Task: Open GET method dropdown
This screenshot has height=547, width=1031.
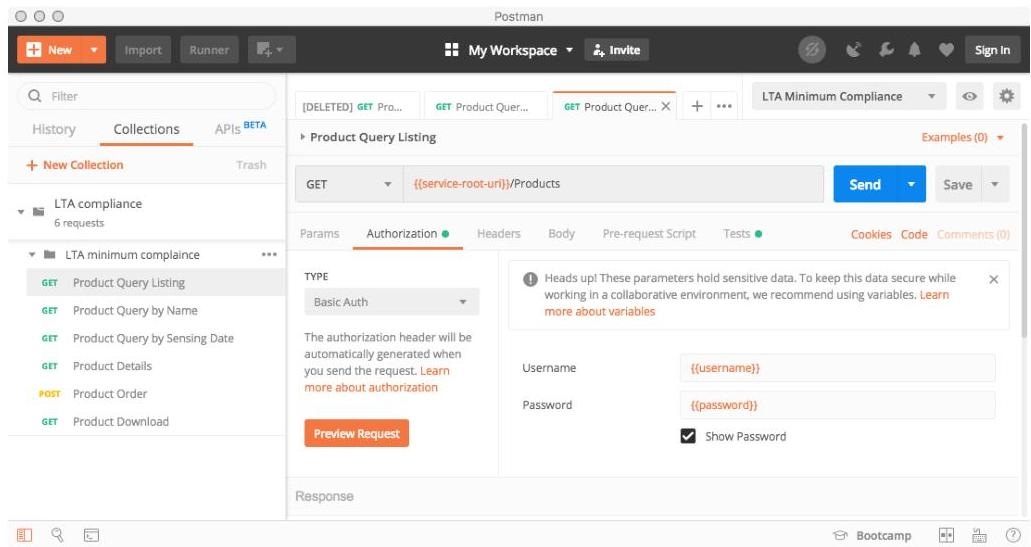Action: click(x=348, y=184)
